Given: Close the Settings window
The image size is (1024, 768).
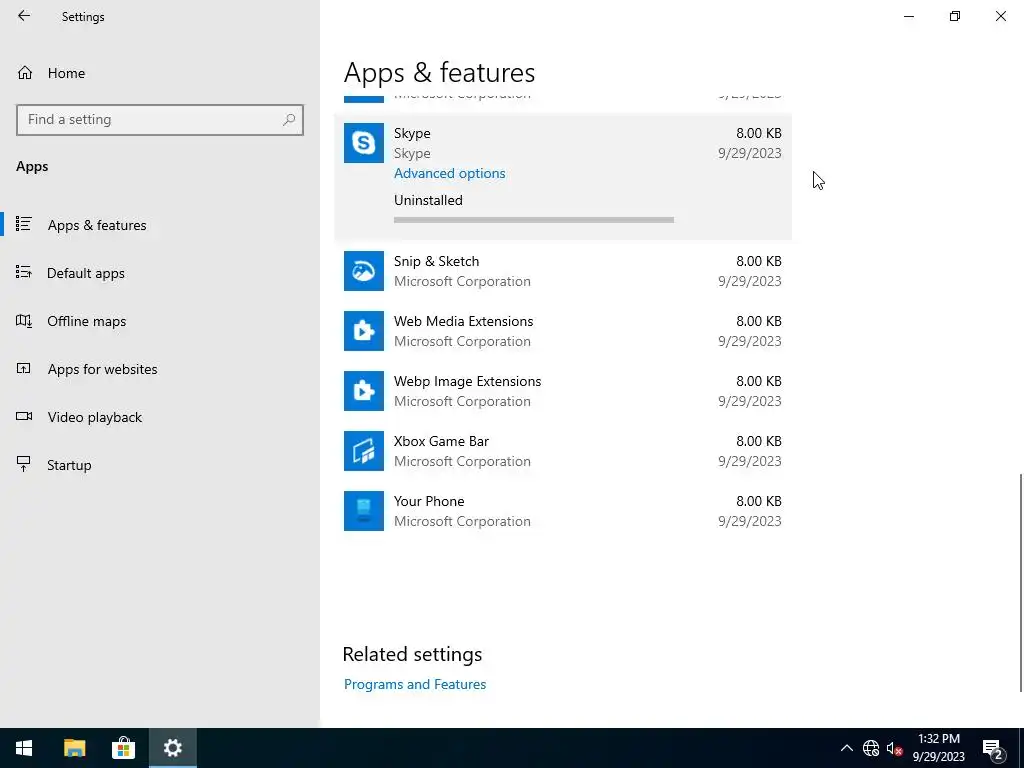Looking at the screenshot, I should [x=1000, y=16].
